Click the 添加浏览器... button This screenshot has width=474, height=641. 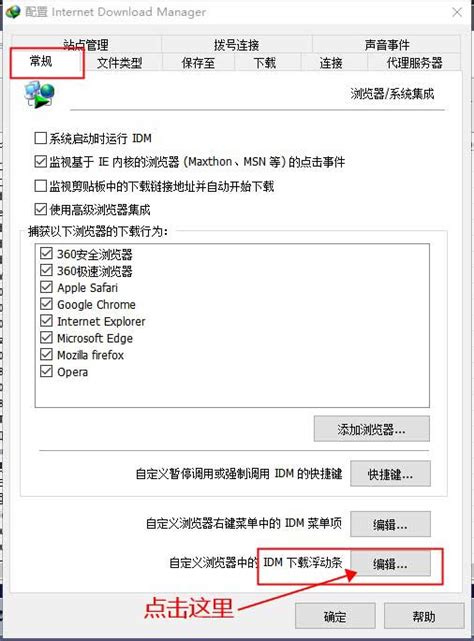372,429
